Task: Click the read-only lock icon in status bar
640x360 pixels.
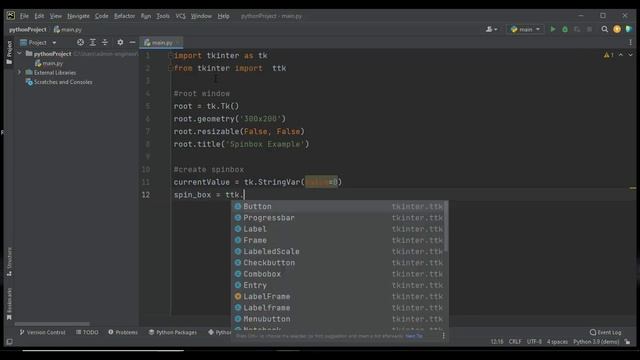Action: tap(627, 342)
